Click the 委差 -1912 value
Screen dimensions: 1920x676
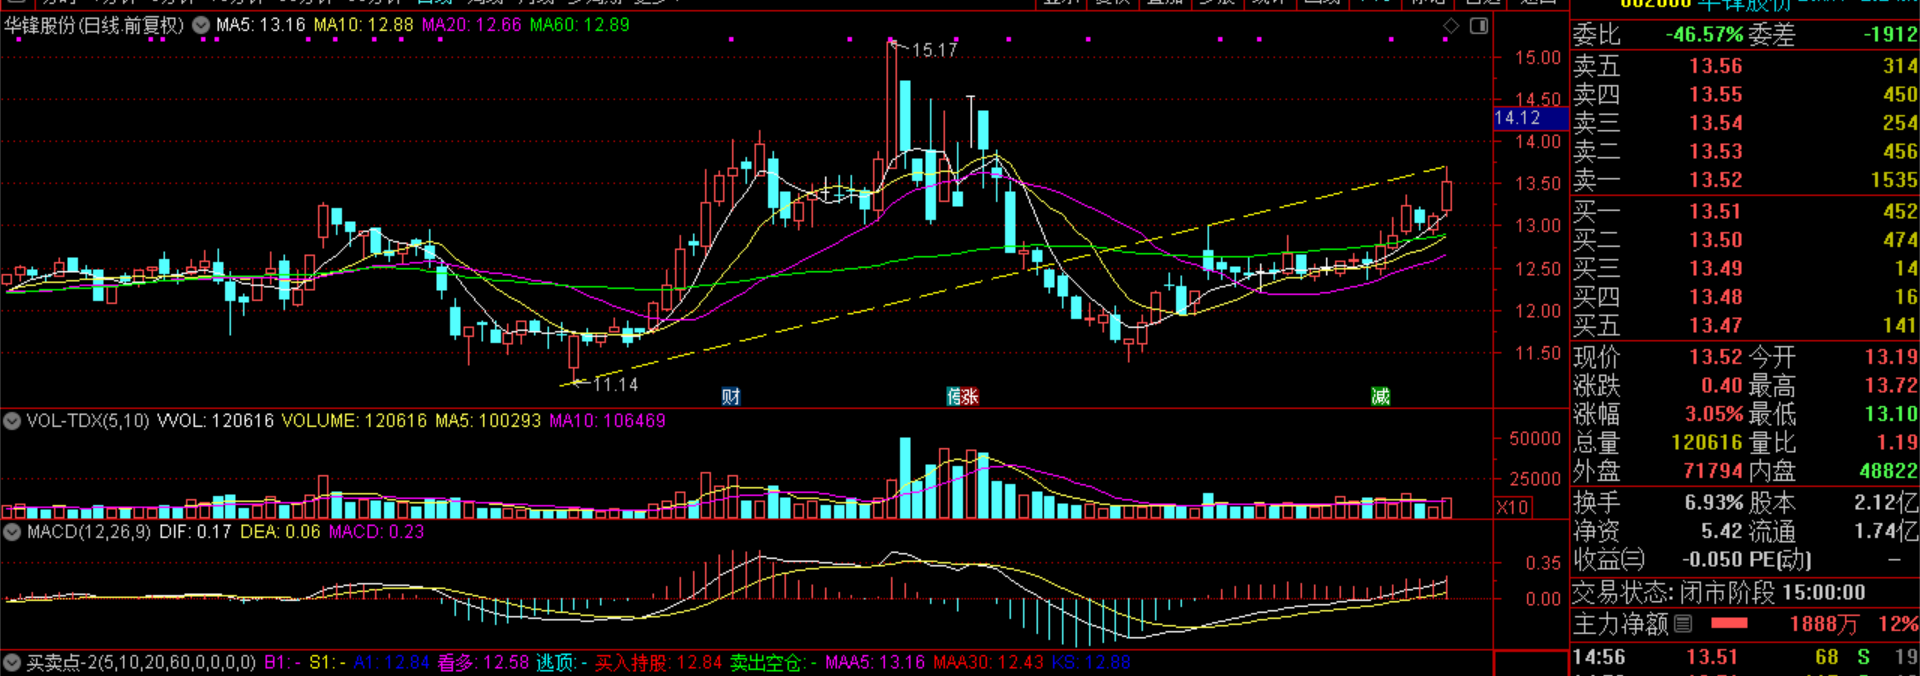[x=1890, y=35]
